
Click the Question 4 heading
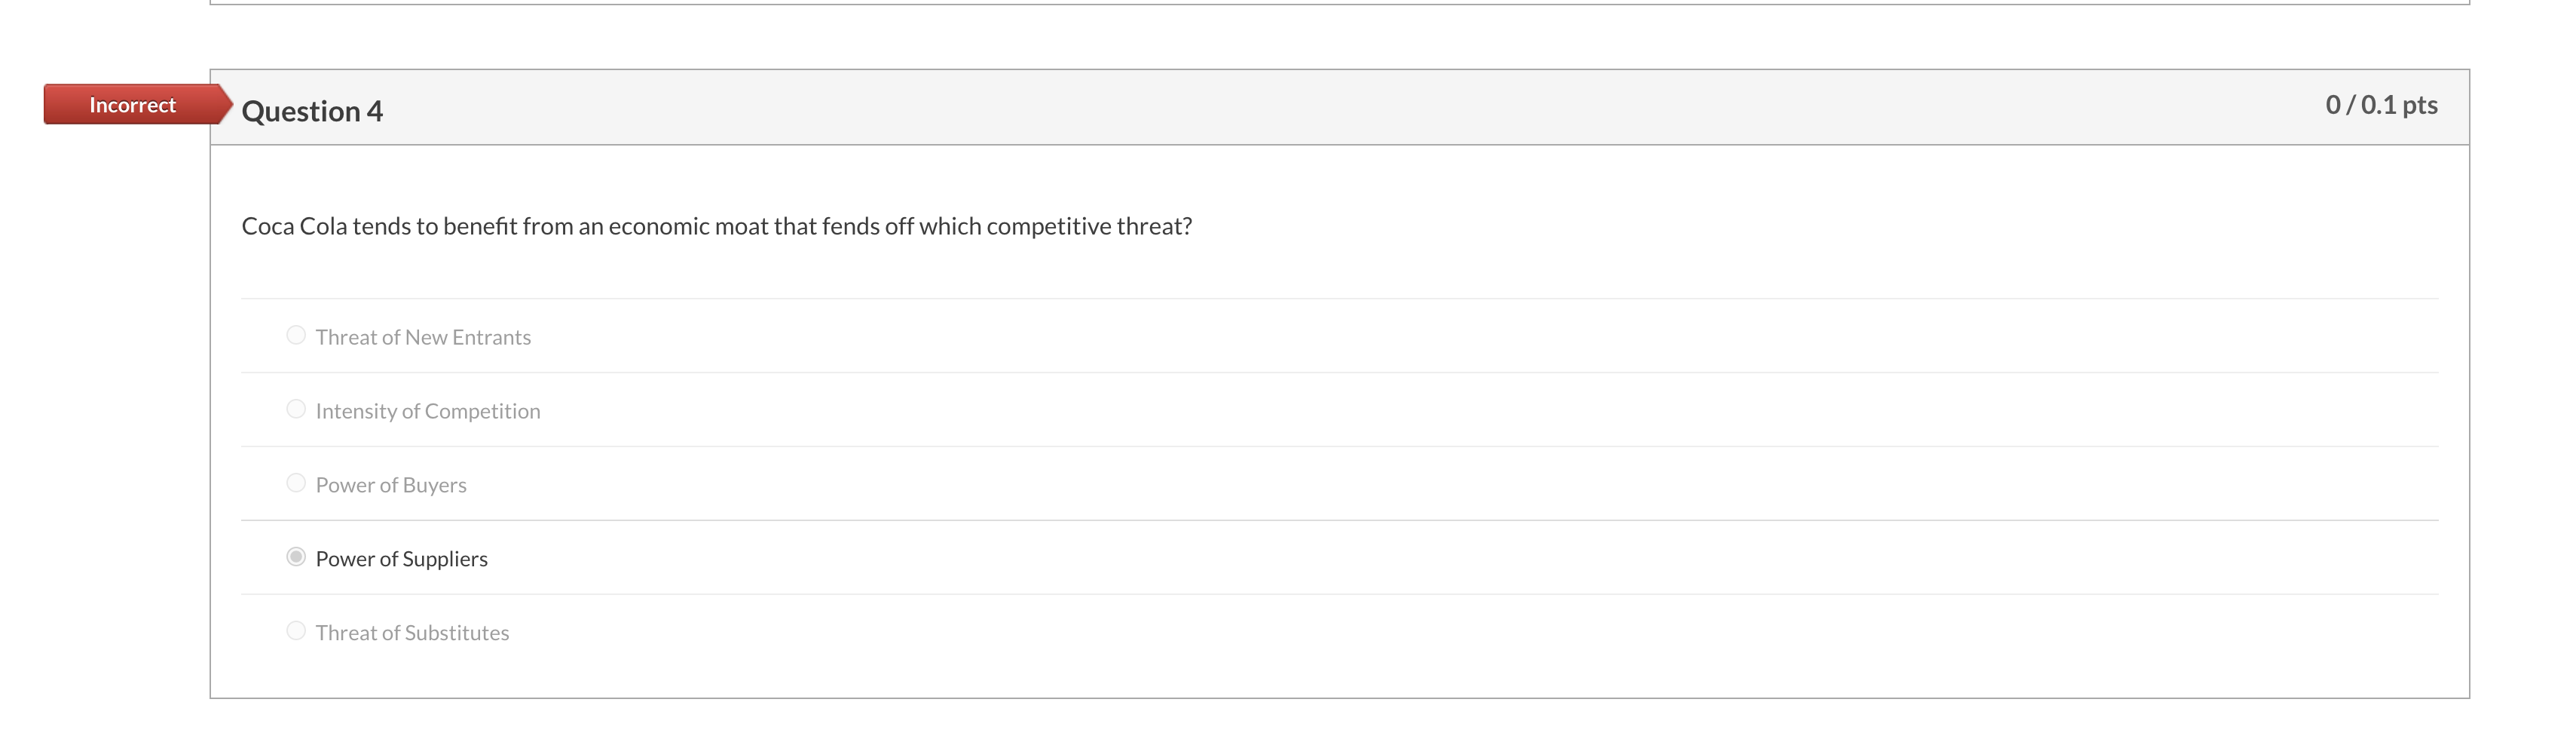(312, 110)
